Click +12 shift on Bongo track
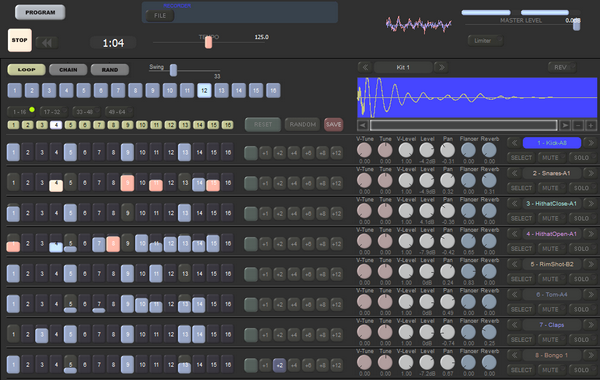The width and height of the screenshot is (600, 380). pos(336,365)
